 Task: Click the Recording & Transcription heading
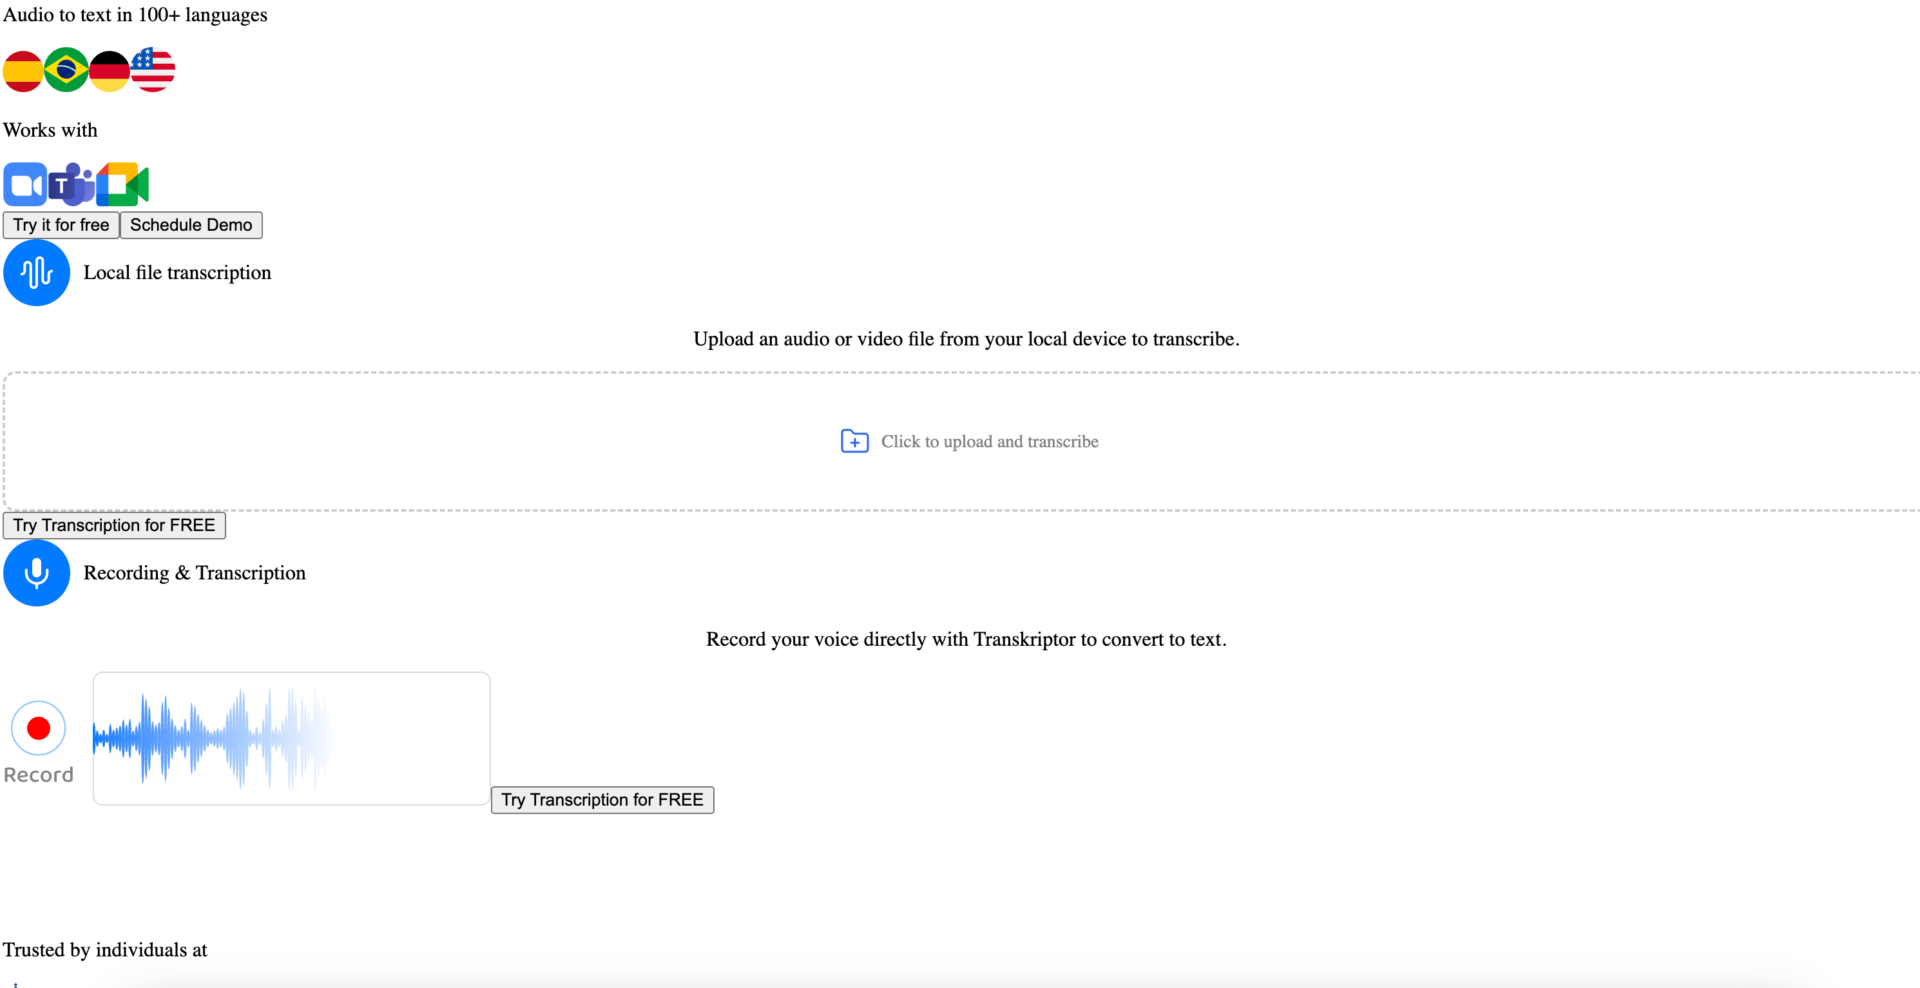coord(194,573)
